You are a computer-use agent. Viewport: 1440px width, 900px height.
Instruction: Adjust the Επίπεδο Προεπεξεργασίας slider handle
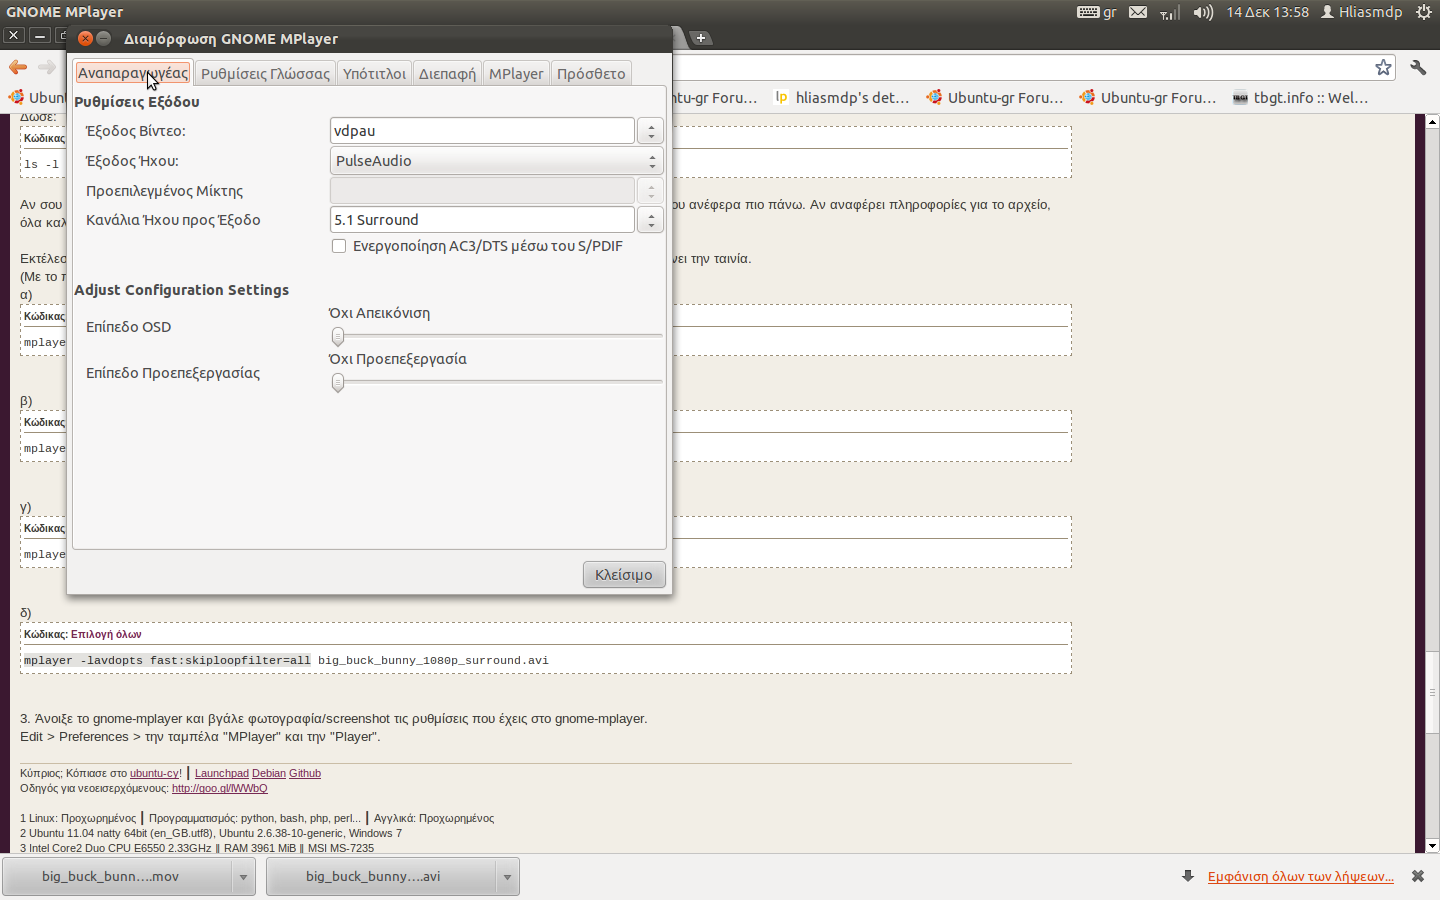point(338,382)
